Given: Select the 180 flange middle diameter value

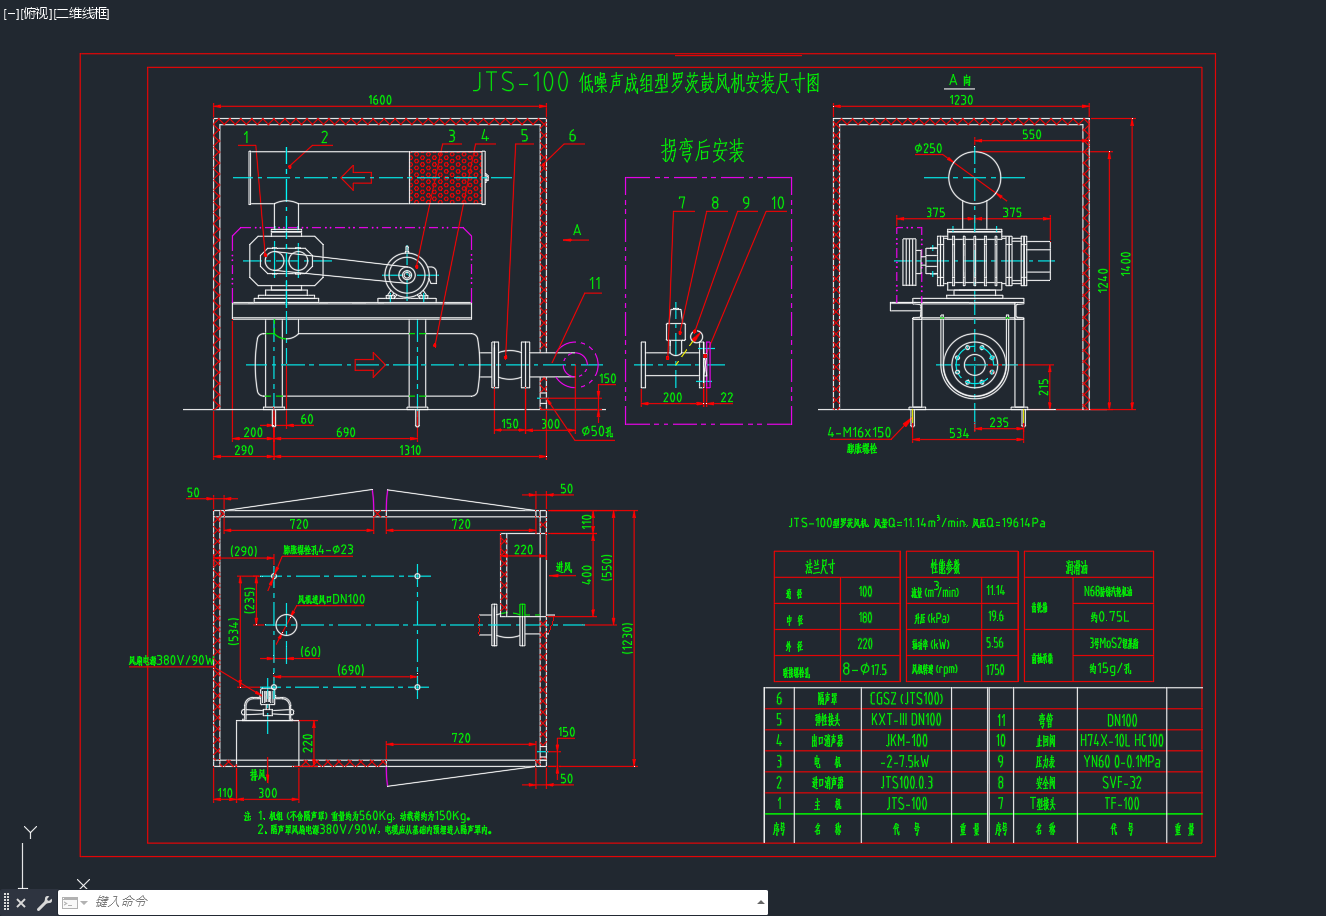Looking at the screenshot, I should [x=865, y=618].
